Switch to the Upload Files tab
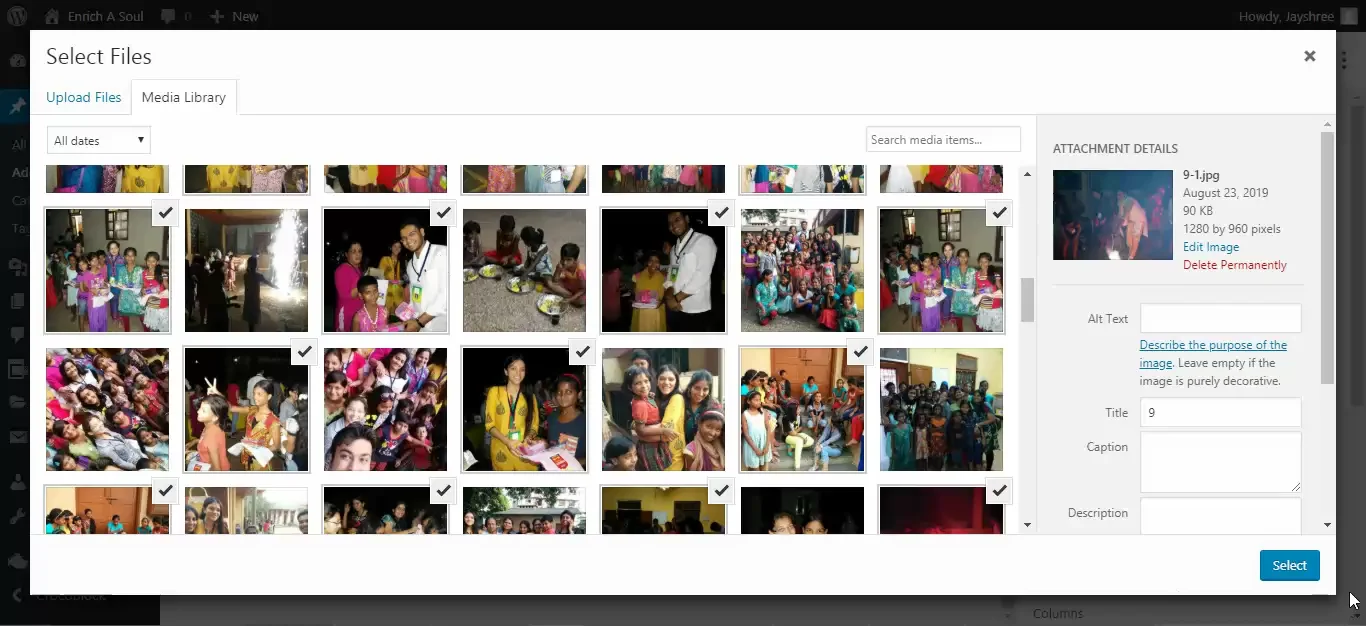 tap(83, 97)
